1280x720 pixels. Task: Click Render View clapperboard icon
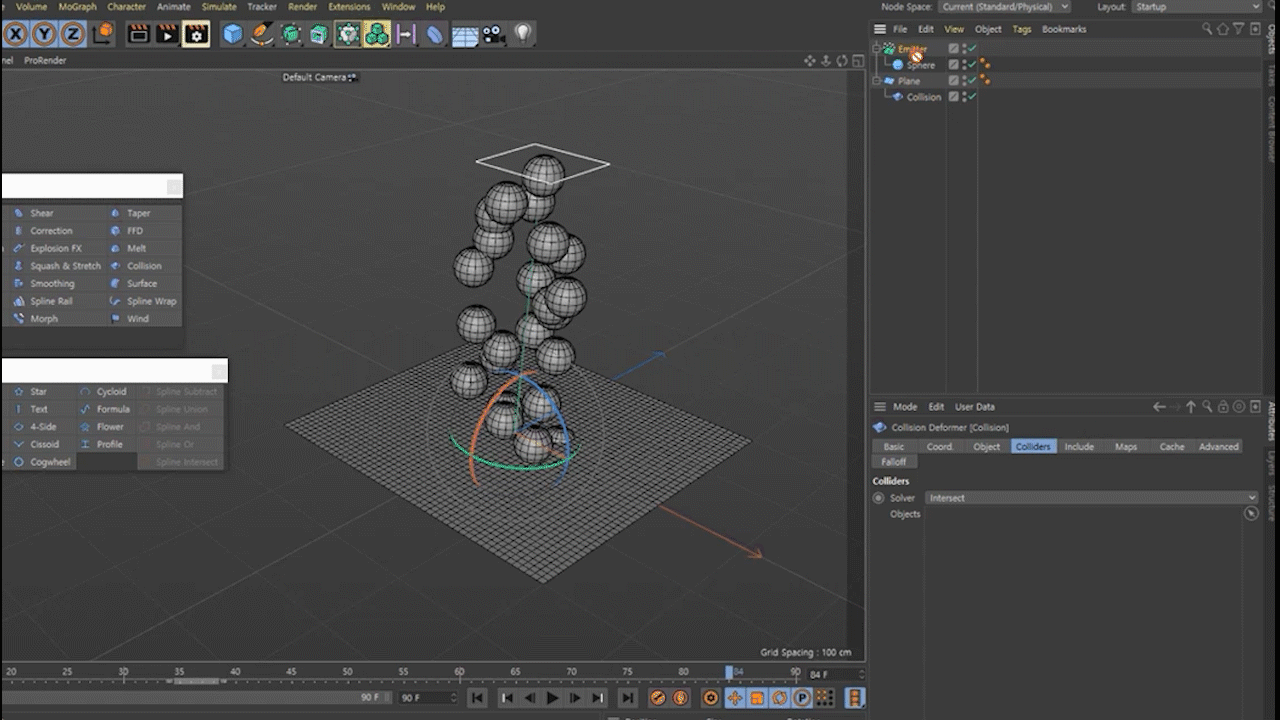(x=139, y=35)
